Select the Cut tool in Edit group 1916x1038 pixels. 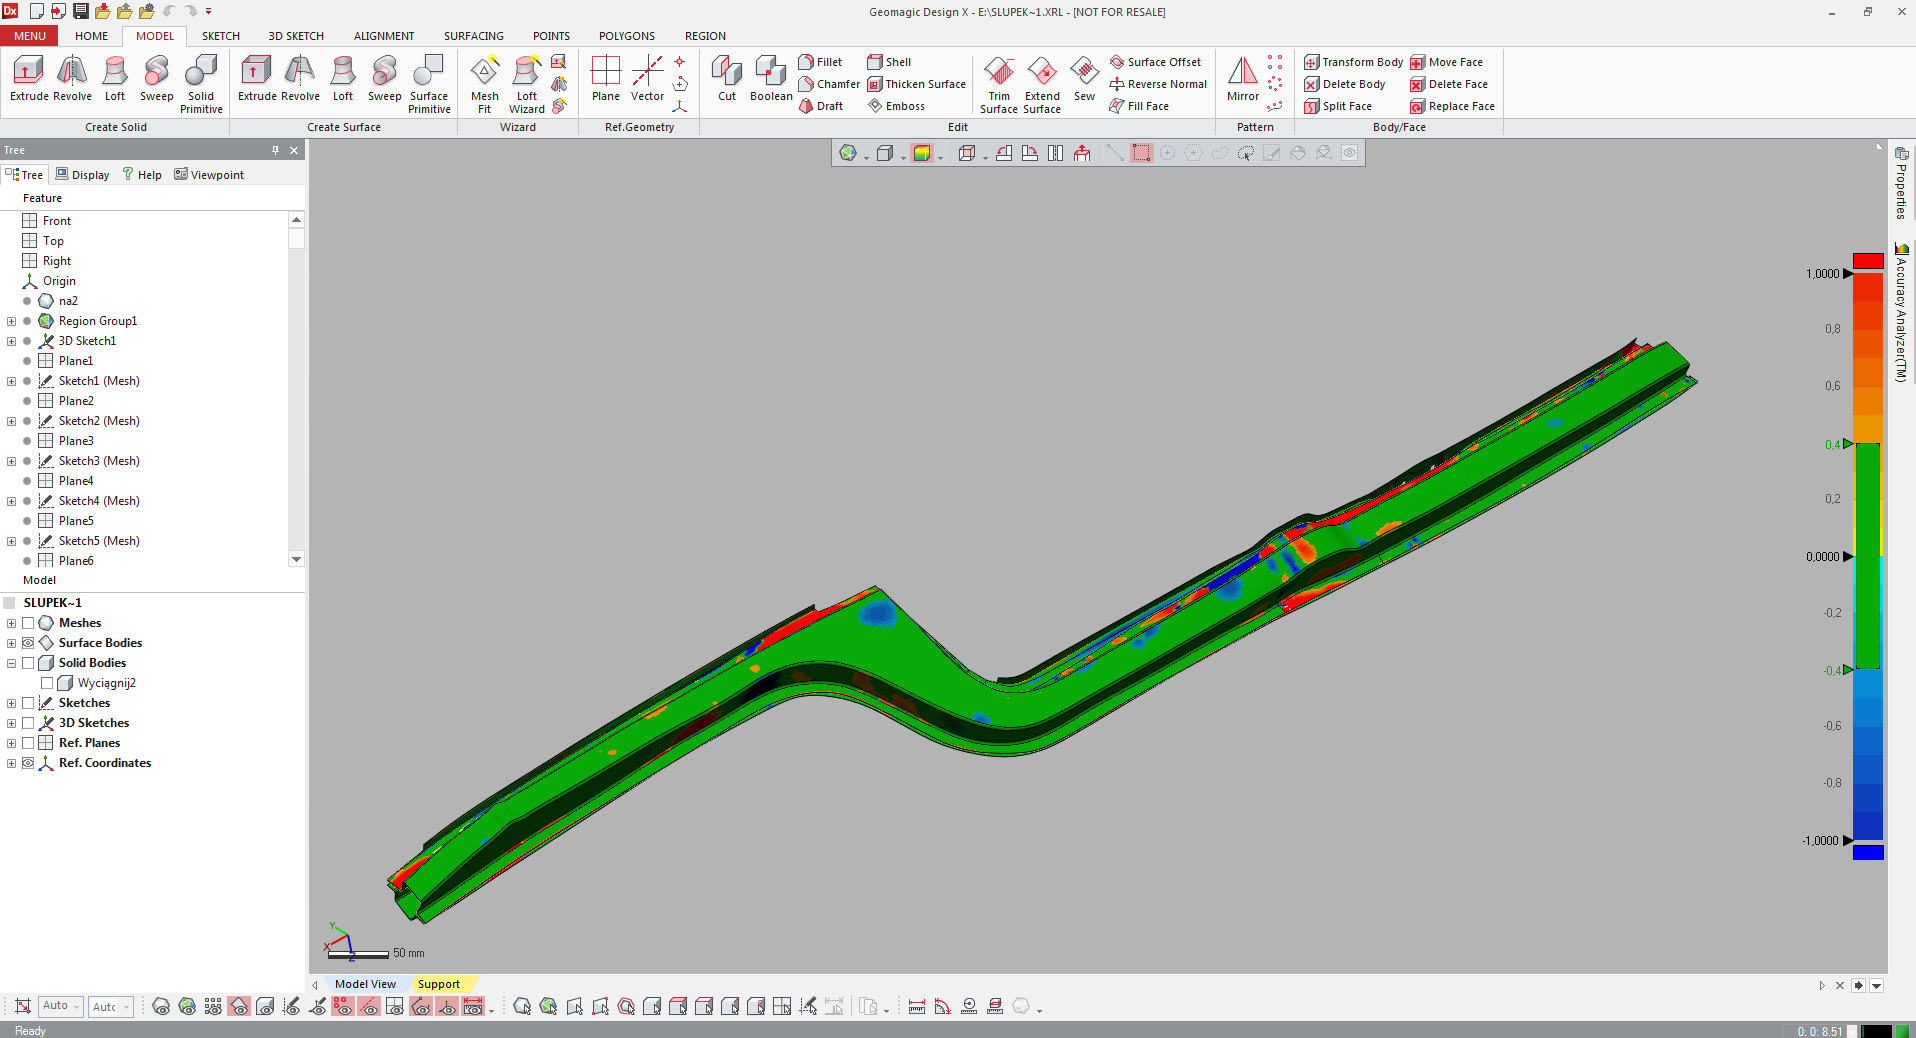pos(726,80)
